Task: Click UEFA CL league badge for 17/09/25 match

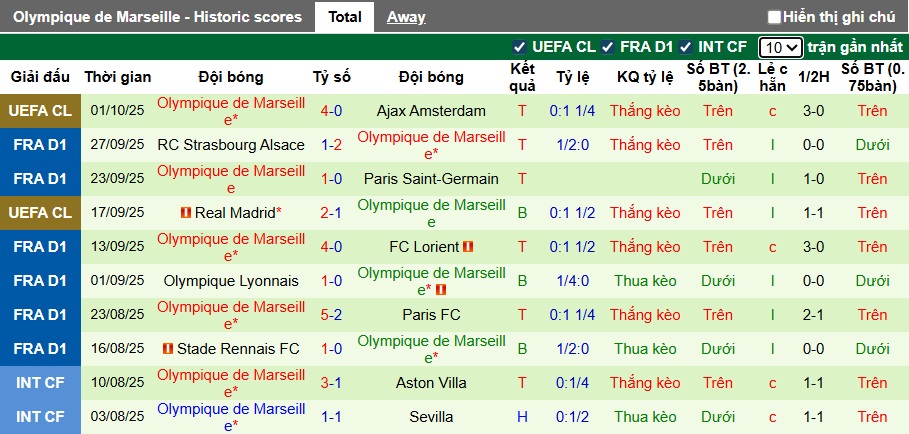Action: [x=40, y=213]
